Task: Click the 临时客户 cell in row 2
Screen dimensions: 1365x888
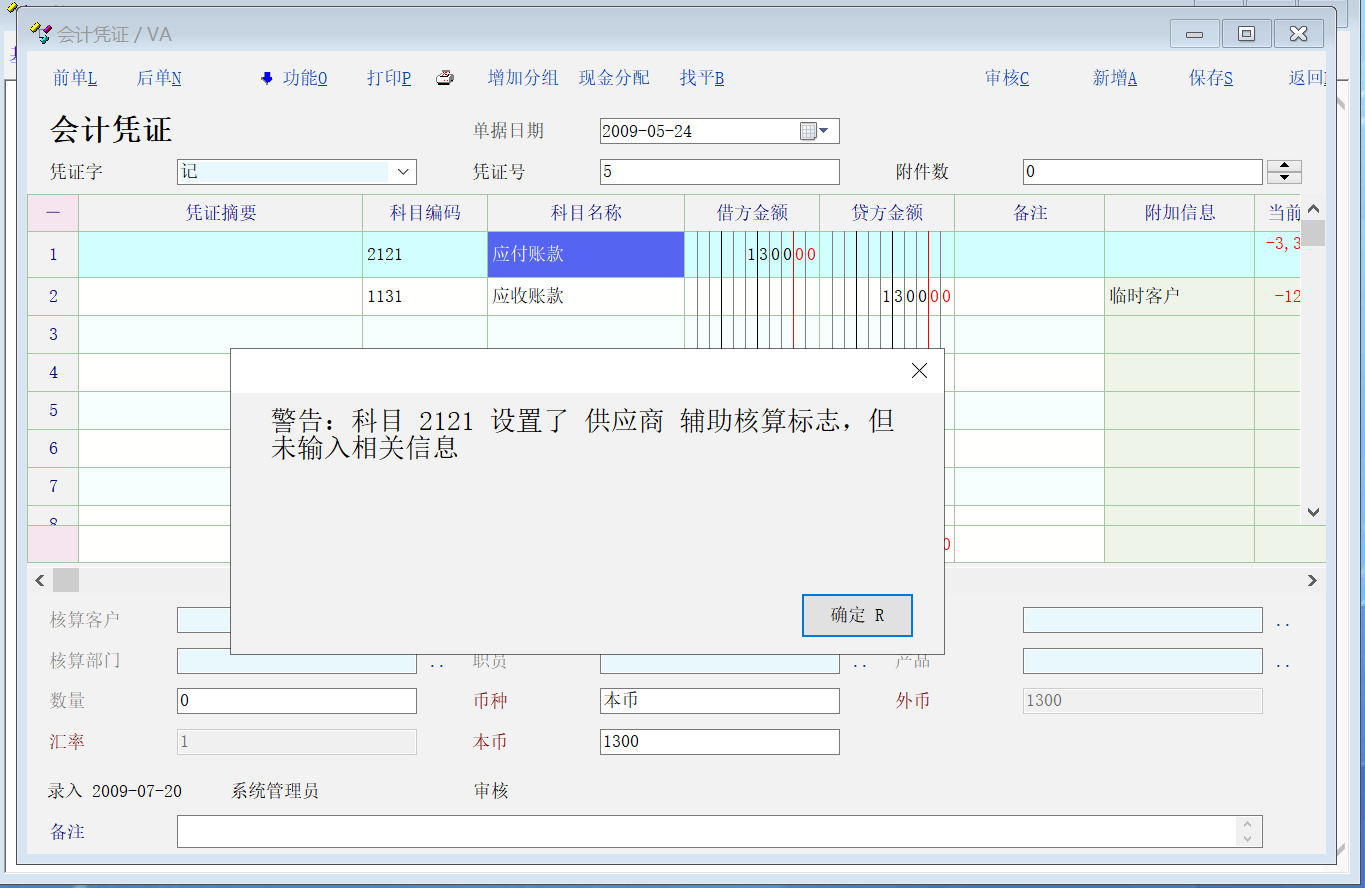Action: pos(1180,297)
